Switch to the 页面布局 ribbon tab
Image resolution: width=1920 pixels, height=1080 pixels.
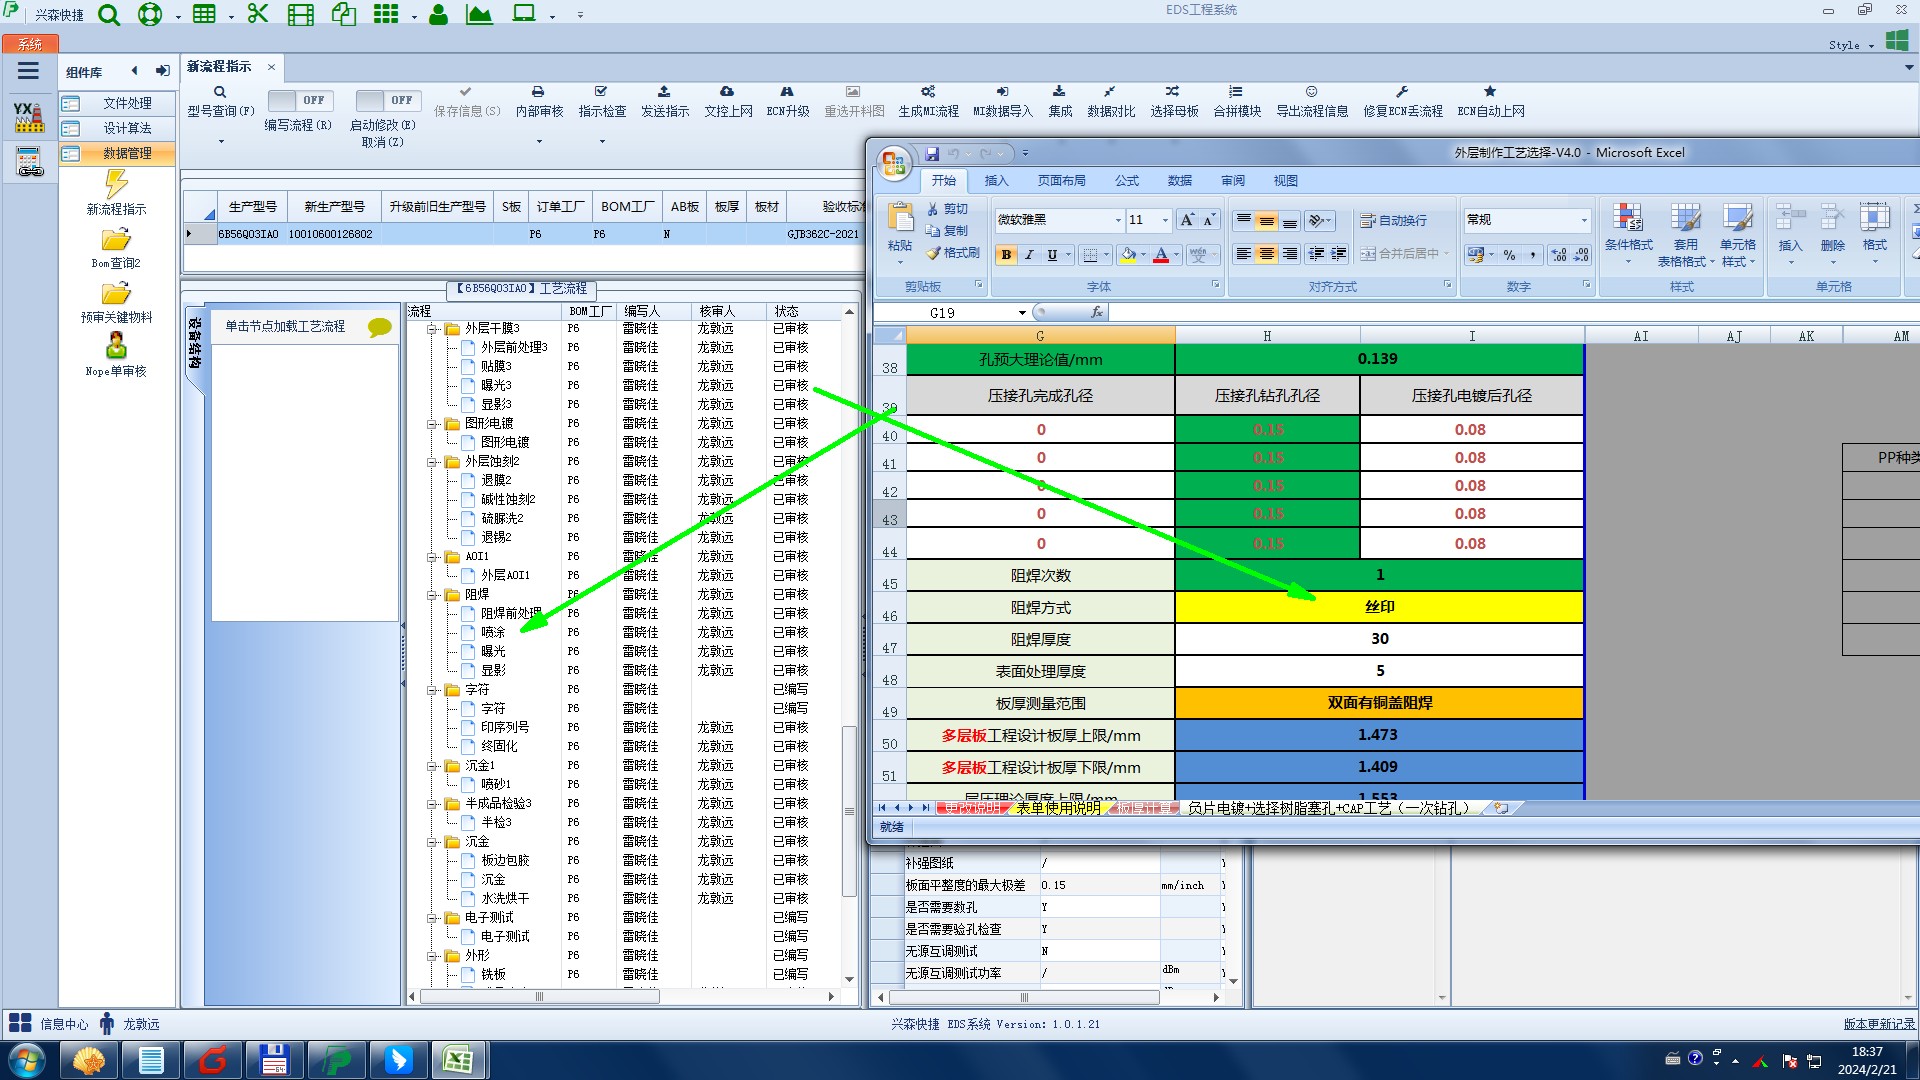(x=1061, y=181)
